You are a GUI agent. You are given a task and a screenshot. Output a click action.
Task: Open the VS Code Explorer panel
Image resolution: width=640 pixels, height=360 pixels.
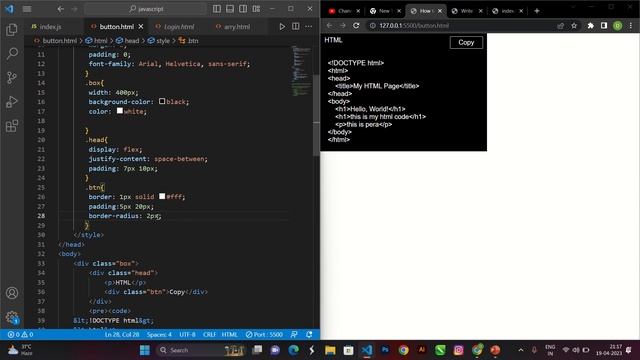tap(12, 29)
